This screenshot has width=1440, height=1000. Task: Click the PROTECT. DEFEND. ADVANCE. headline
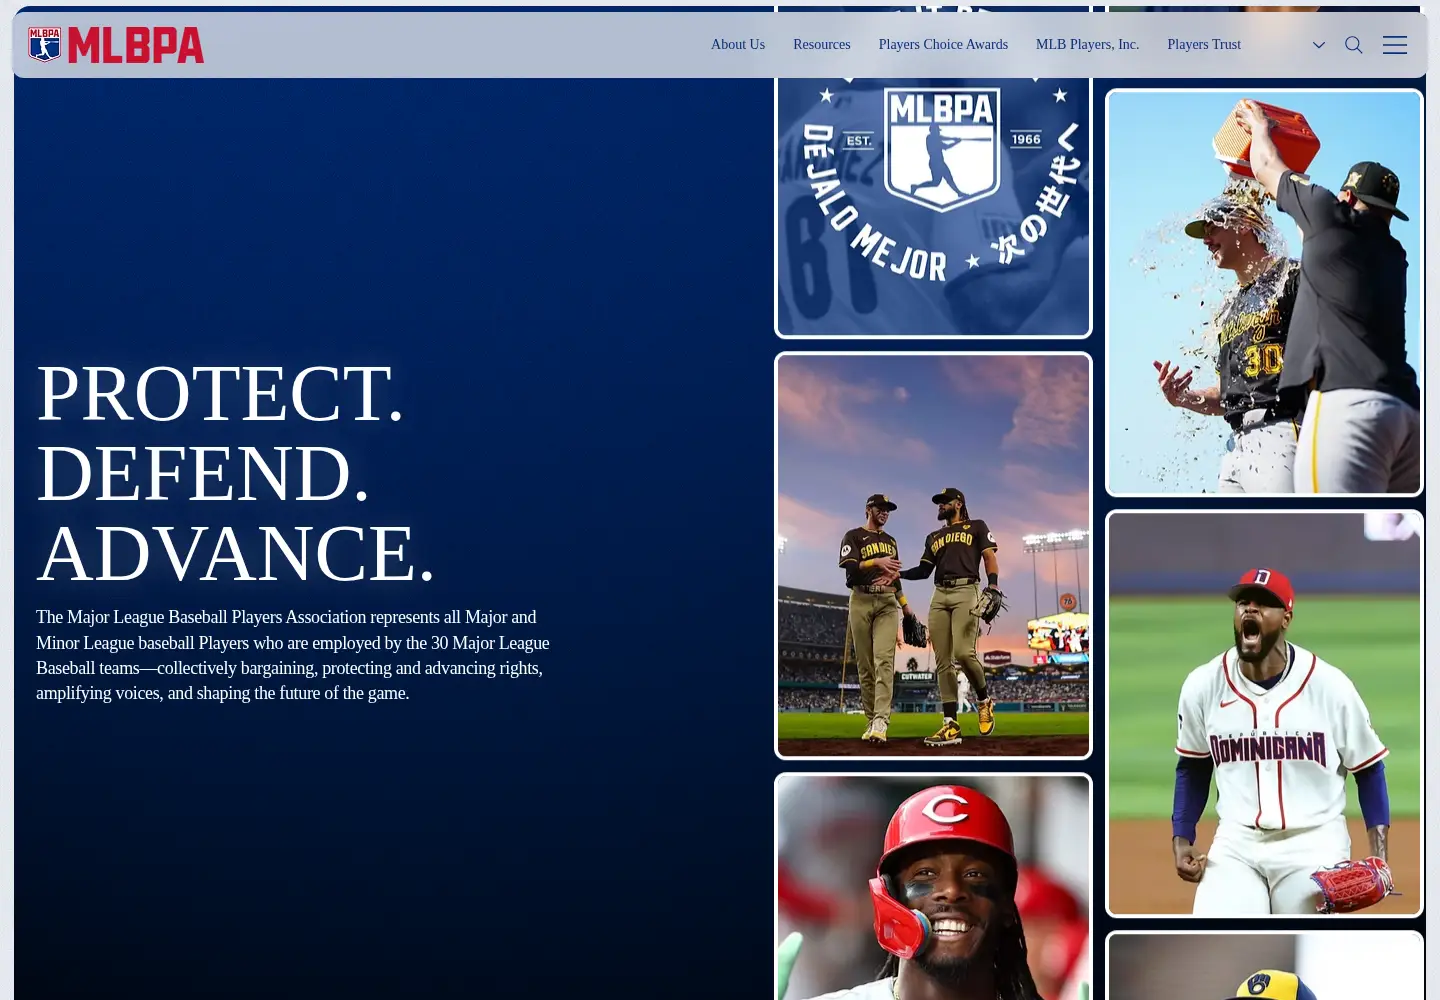coord(236,472)
